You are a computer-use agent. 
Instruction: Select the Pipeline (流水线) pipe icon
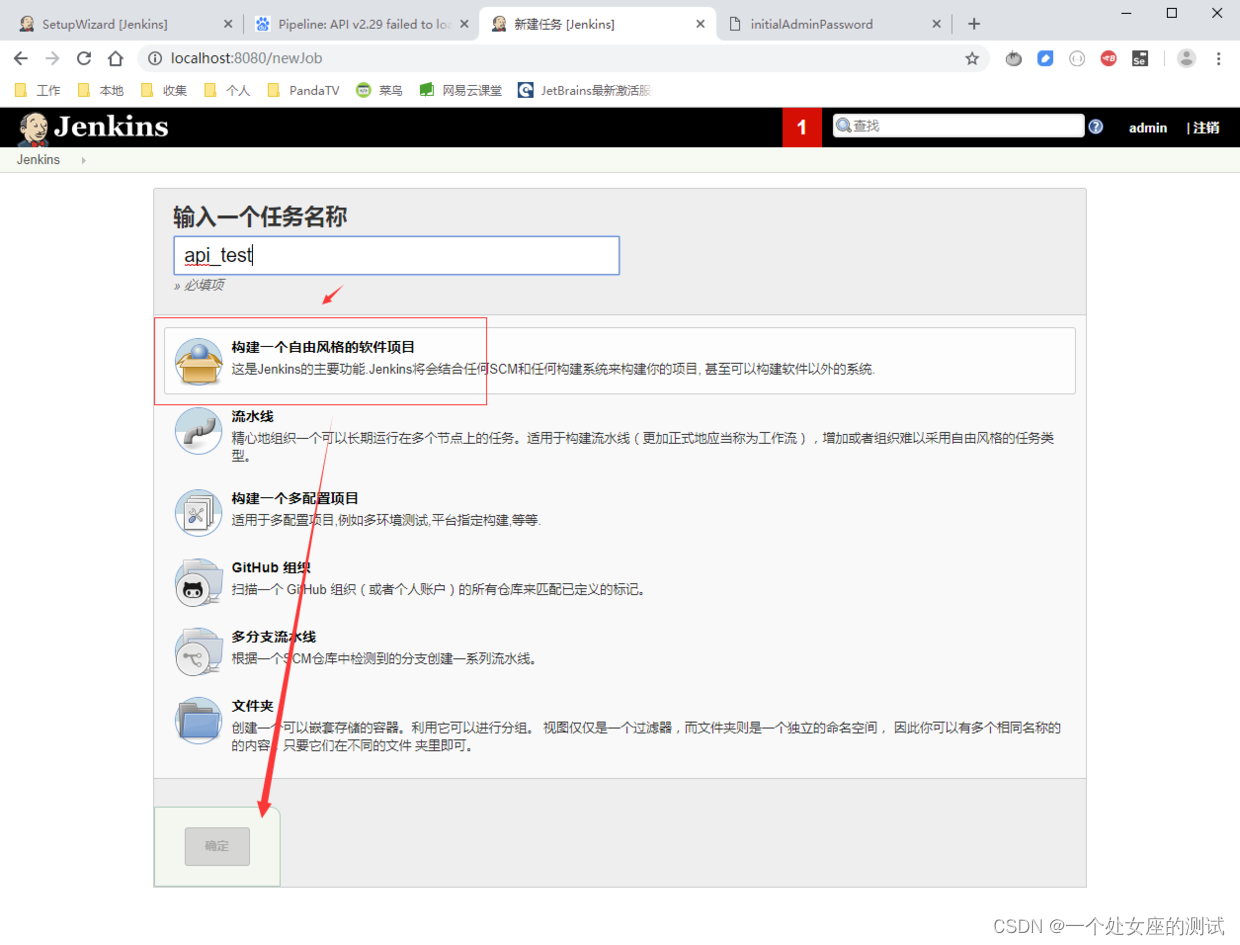(198, 431)
